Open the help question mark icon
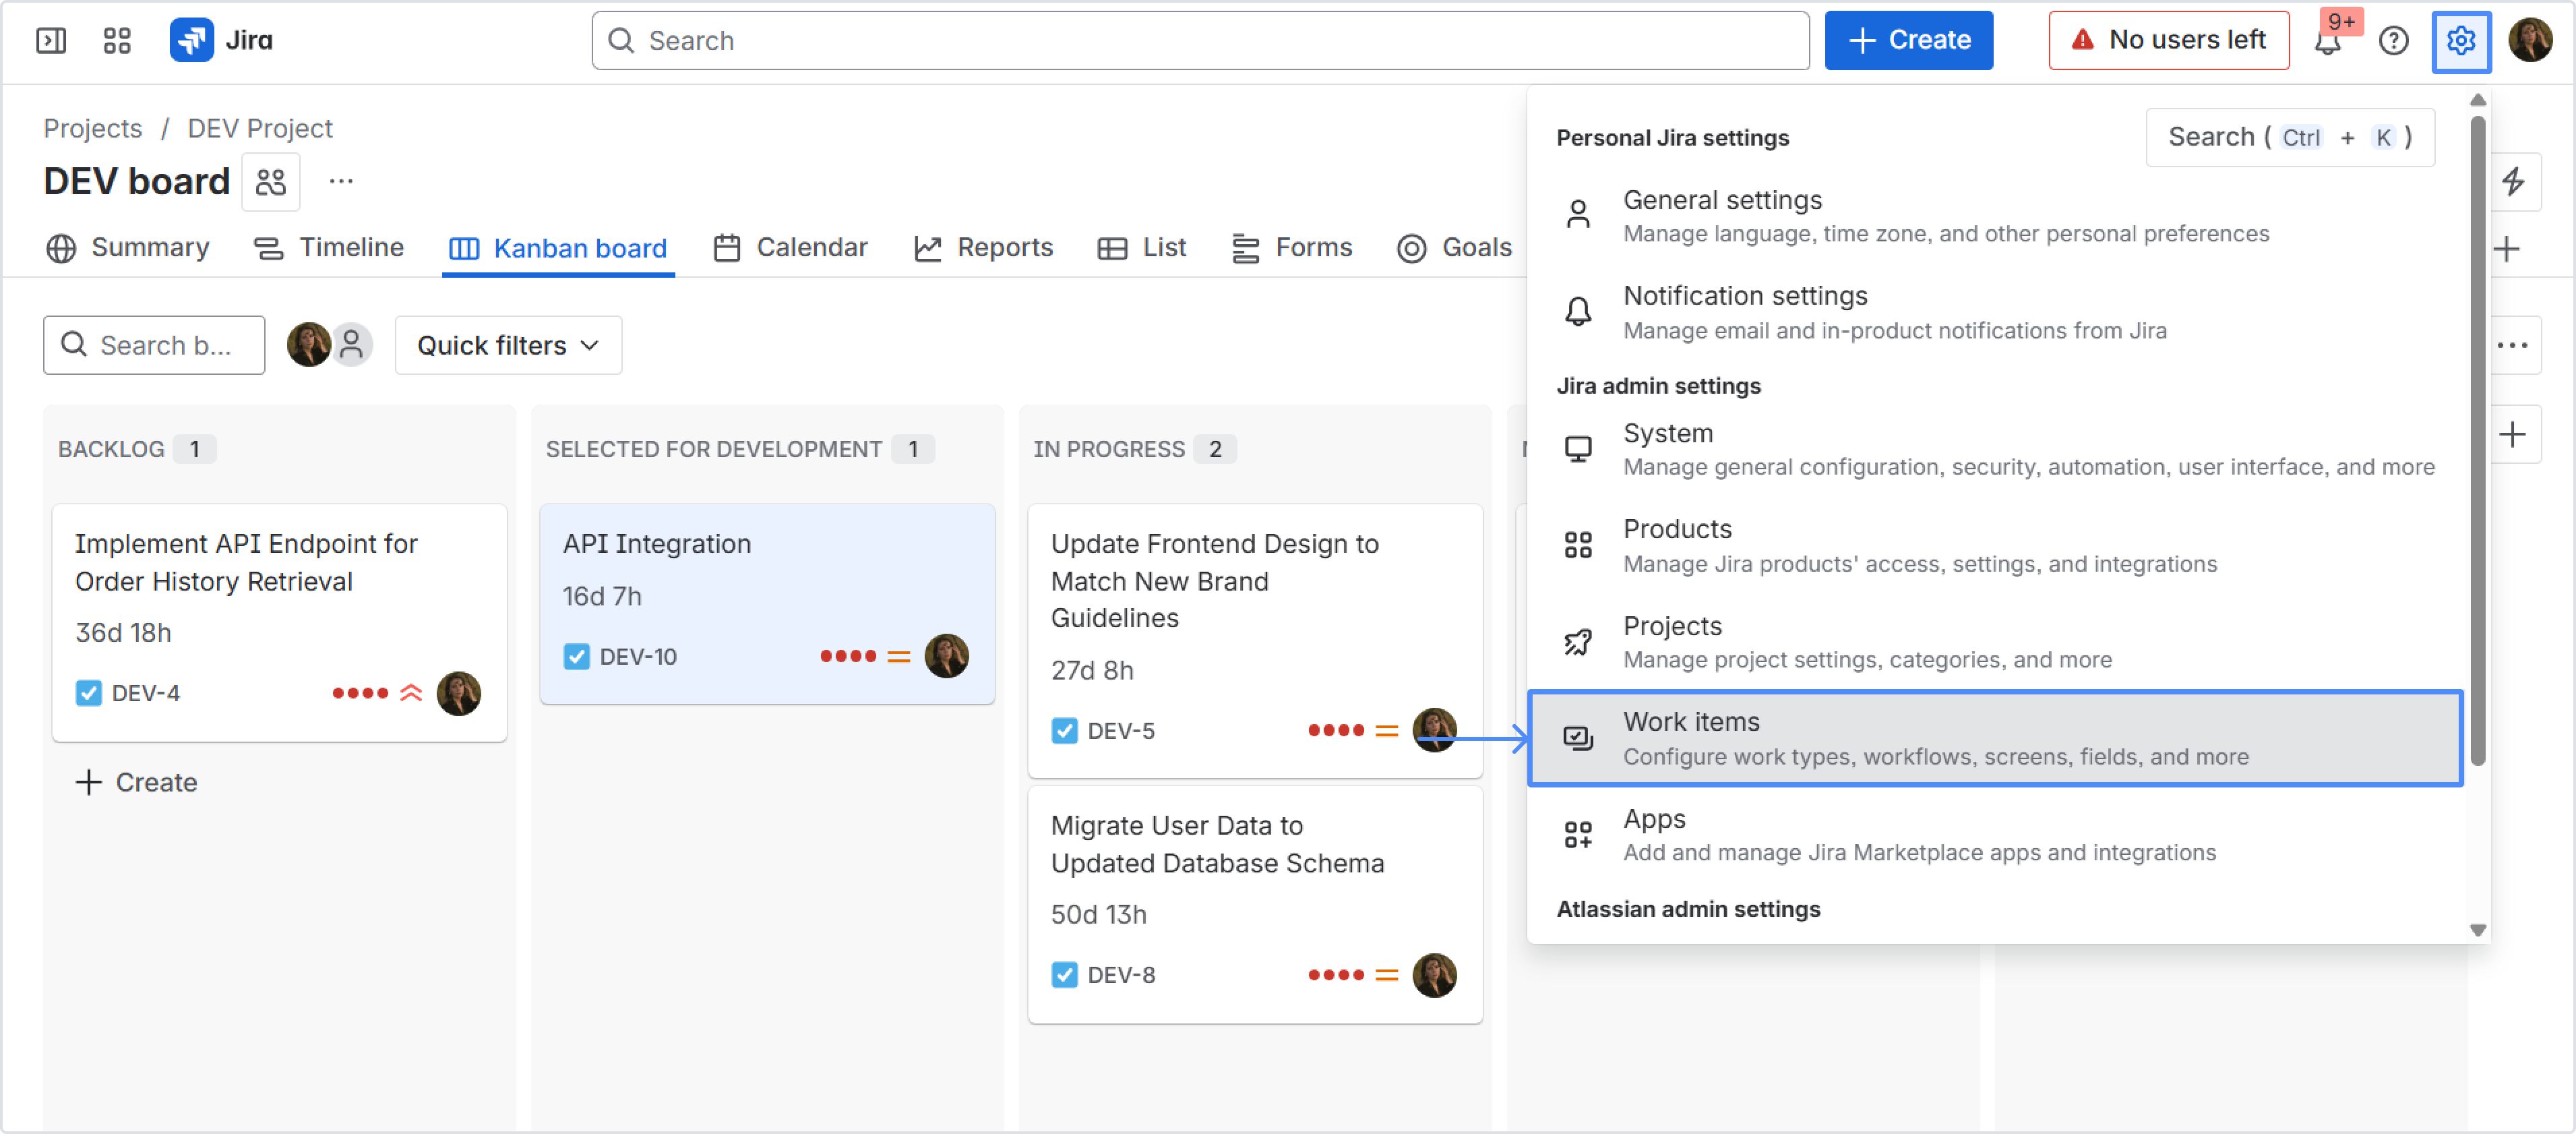Image resolution: width=2576 pixels, height=1134 pixels. point(2393,41)
